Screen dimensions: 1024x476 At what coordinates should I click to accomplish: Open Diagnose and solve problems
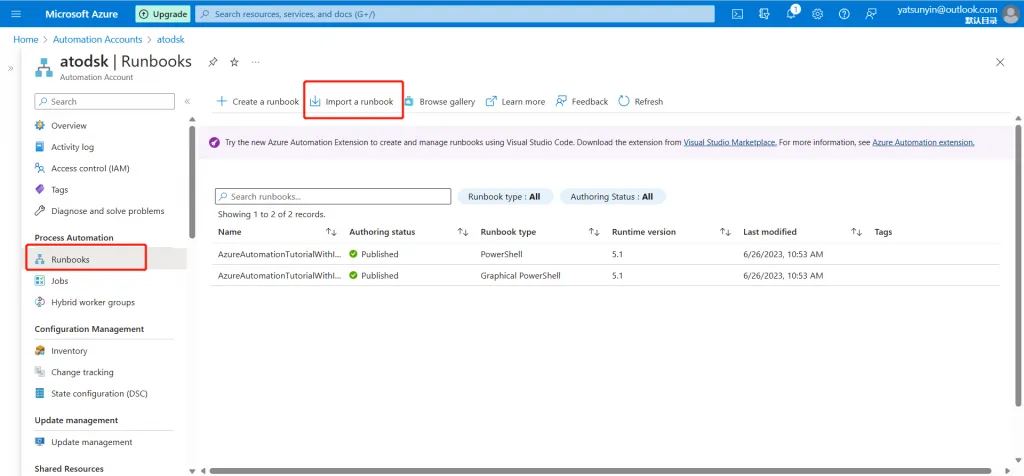pos(108,211)
